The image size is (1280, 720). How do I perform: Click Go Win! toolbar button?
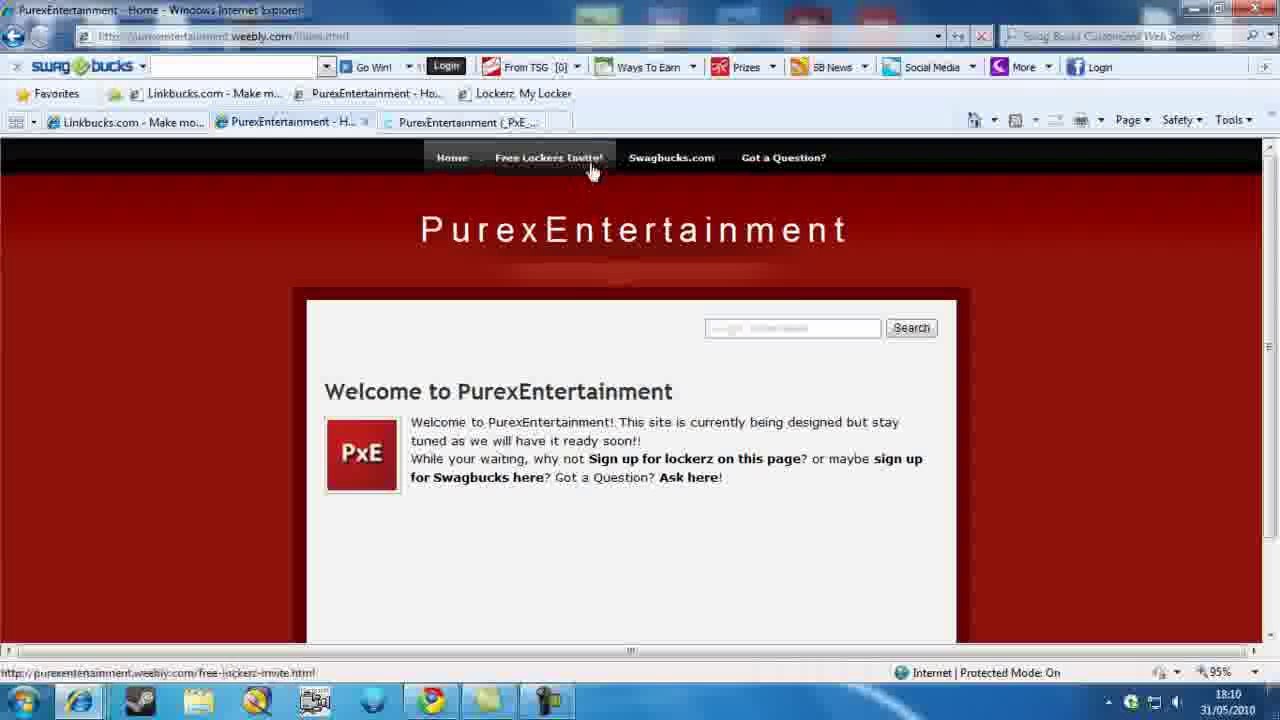click(366, 67)
